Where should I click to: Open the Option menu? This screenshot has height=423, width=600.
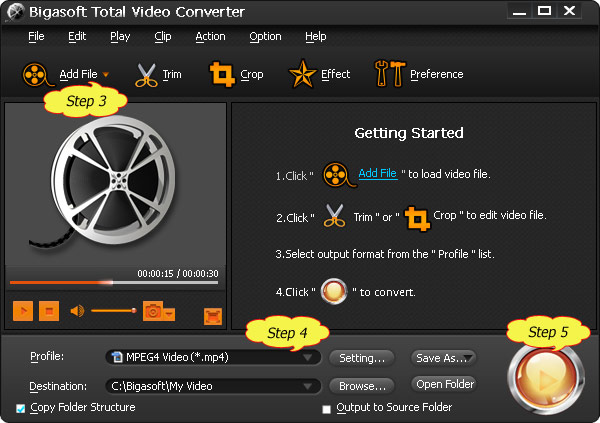click(265, 36)
